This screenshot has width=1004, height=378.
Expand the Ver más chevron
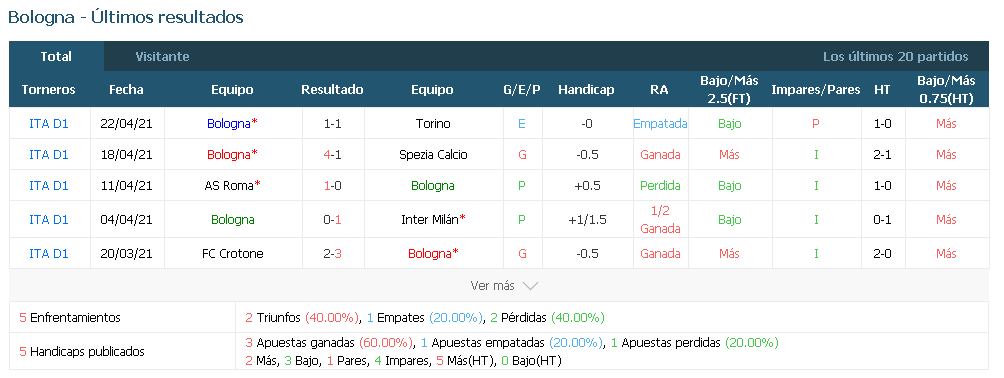point(530,286)
